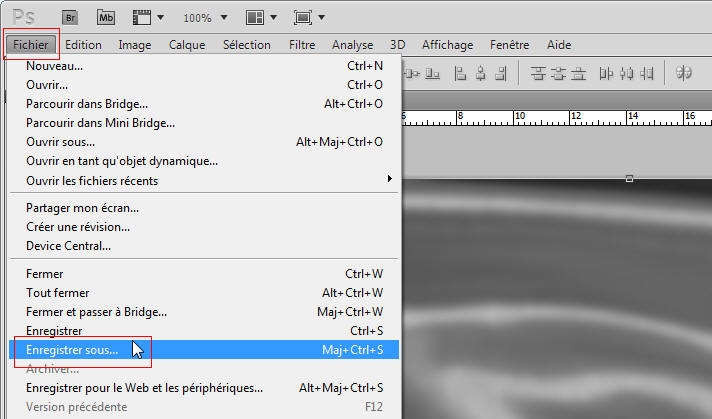Click the View Extras icon
The width and height of the screenshot is (712, 419).
(x=142, y=18)
